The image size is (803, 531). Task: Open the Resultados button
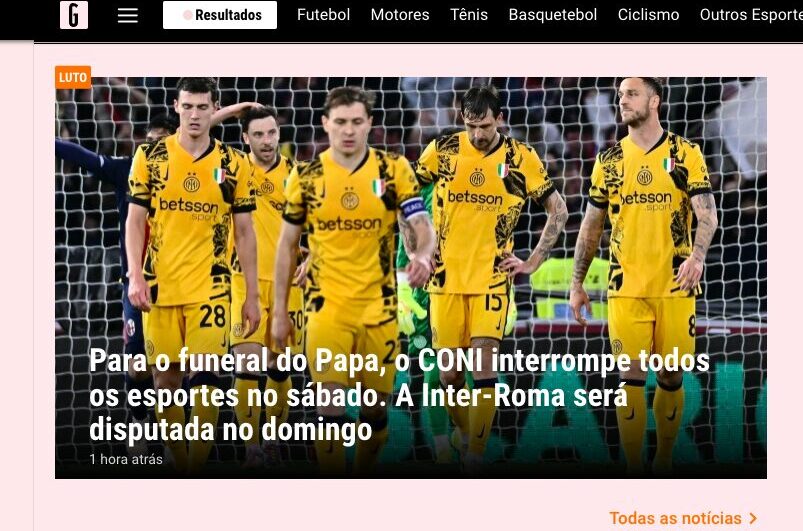(x=220, y=15)
